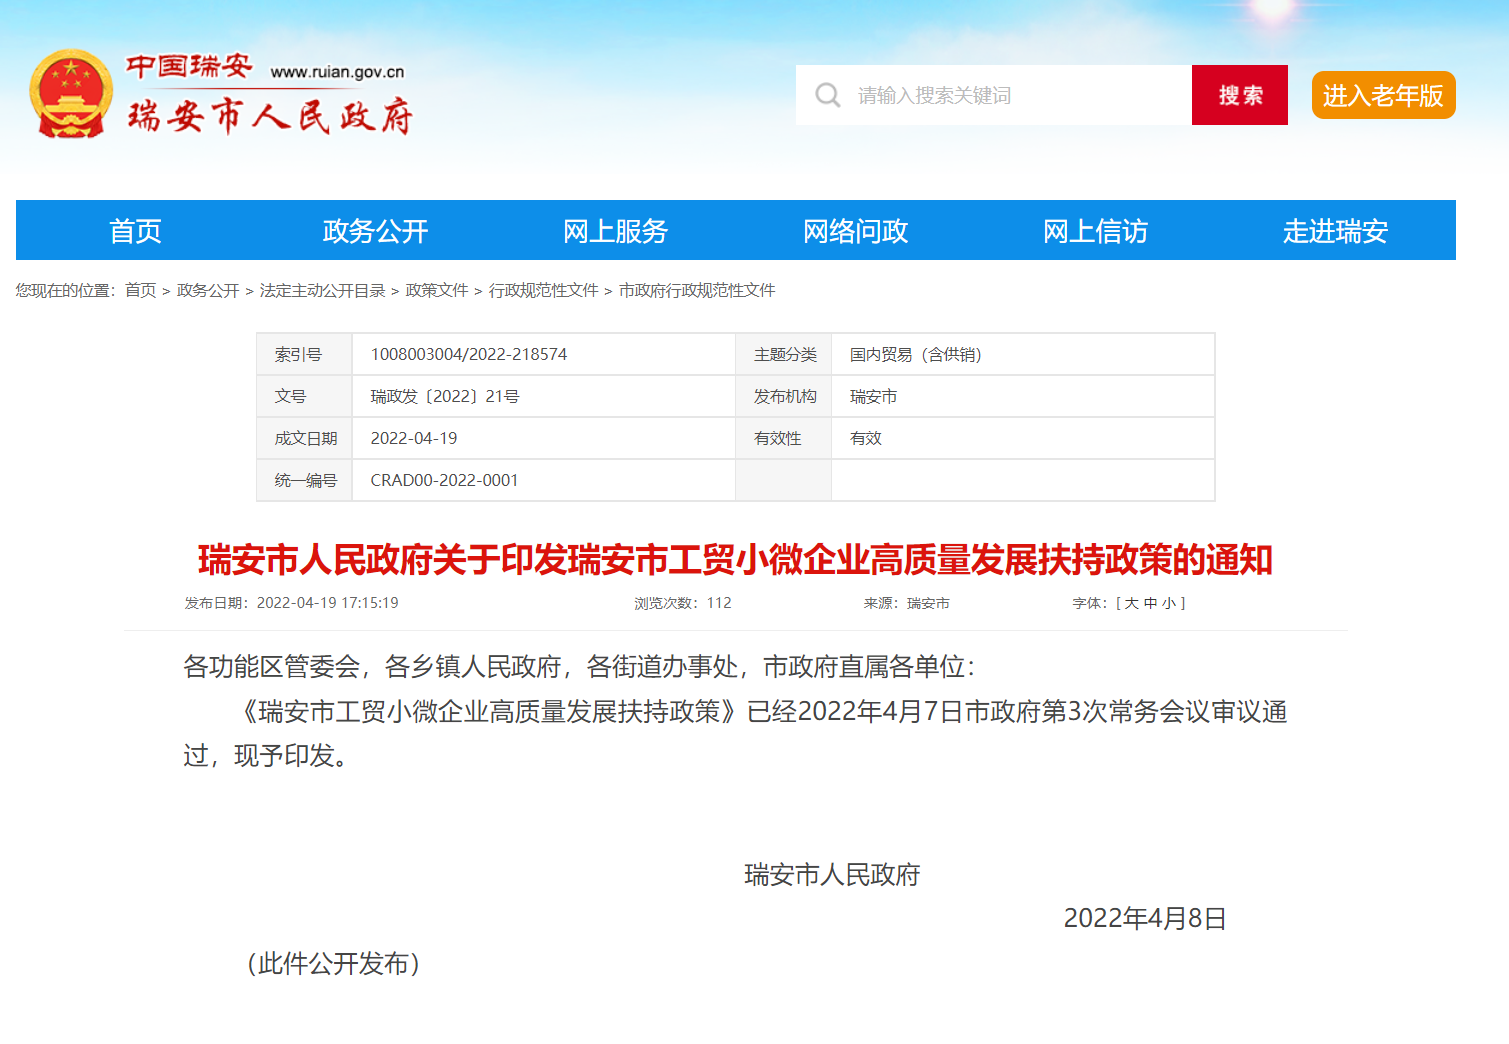Viewport: 1509px width, 1044px height.
Task: Switch to elderly version via 进入老年版
Action: tap(1383, 95)
